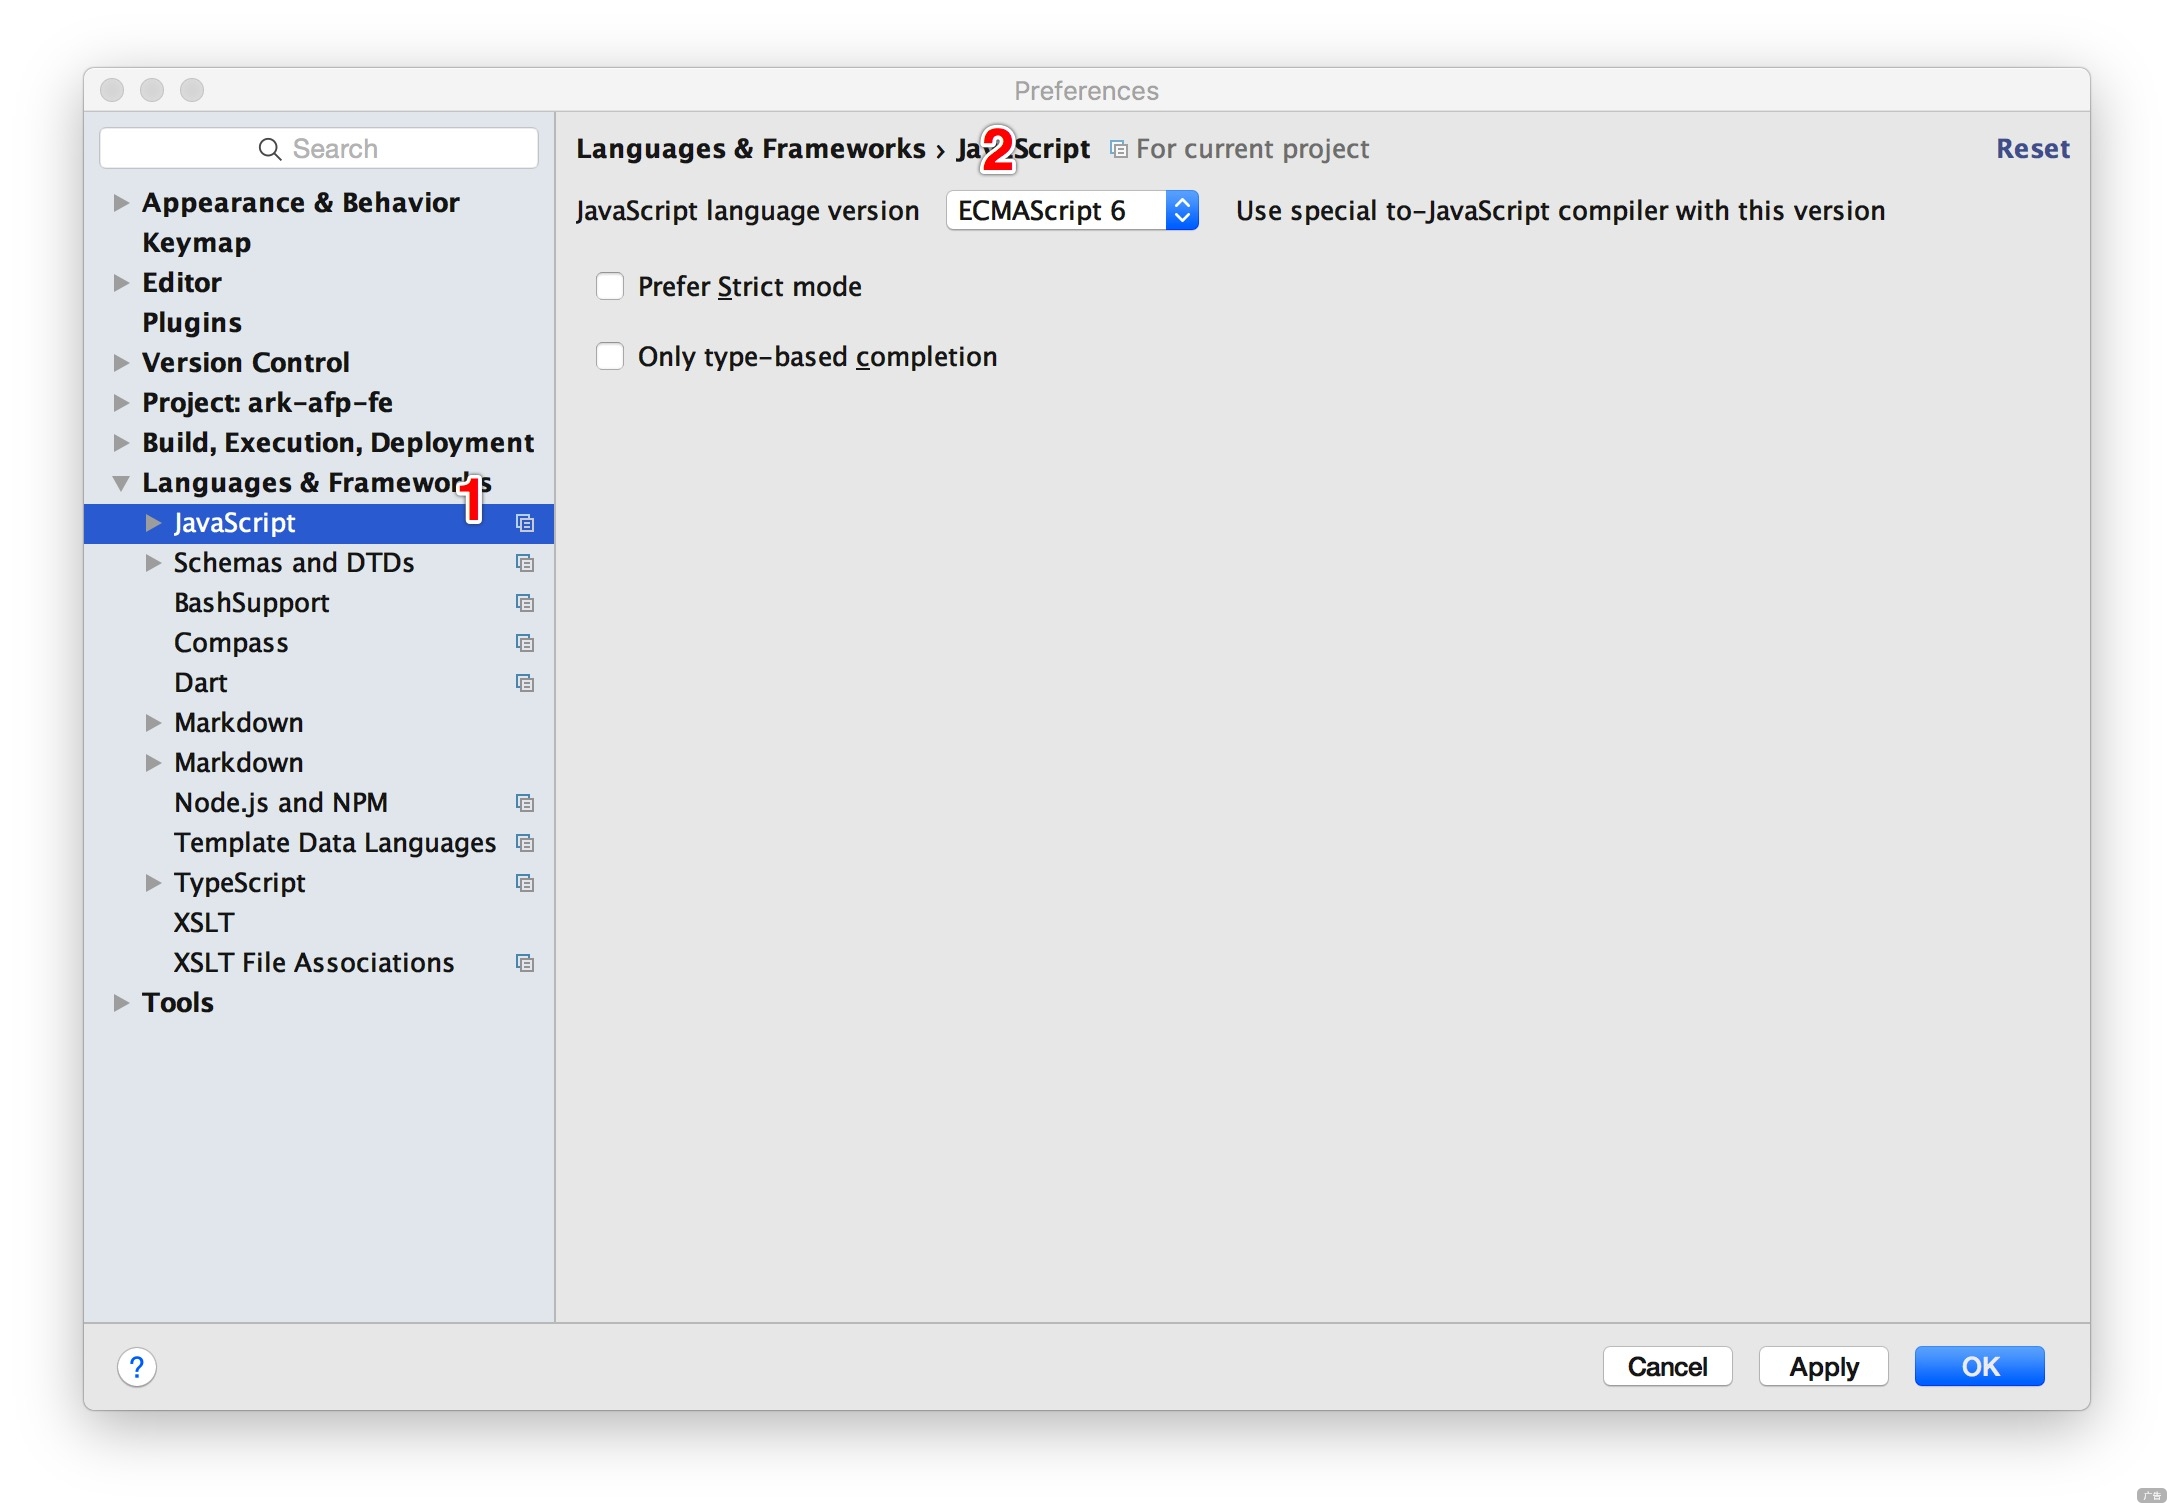Expand the TypeScript subtree arrow
This screenshot has width=2174, height=1510.
pos(153,883)
